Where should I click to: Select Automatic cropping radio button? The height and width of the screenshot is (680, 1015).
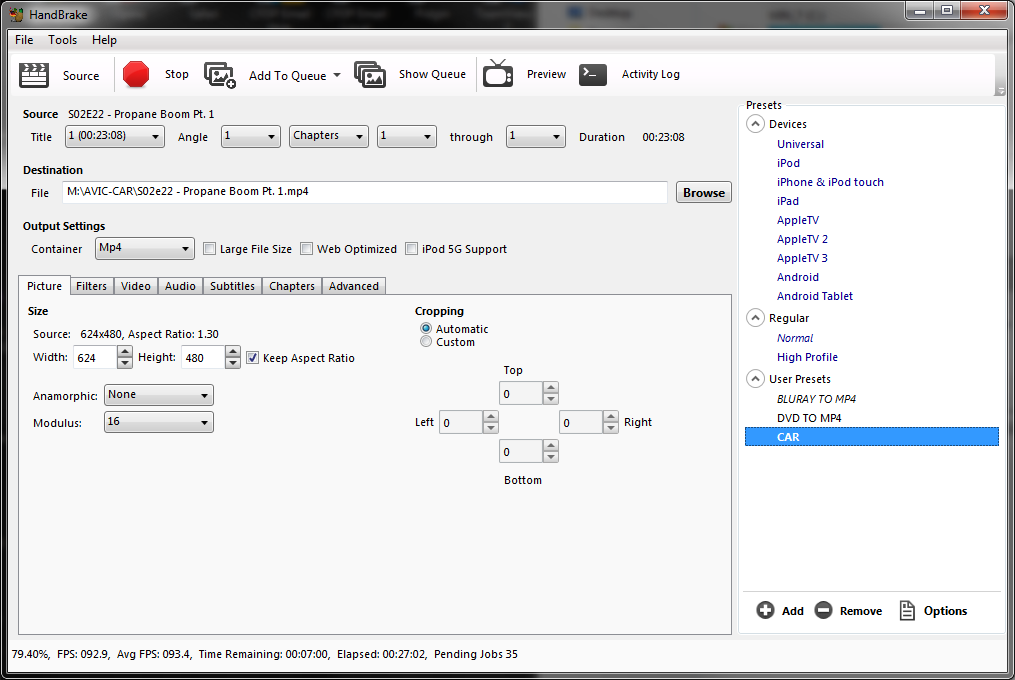point(426,328)
